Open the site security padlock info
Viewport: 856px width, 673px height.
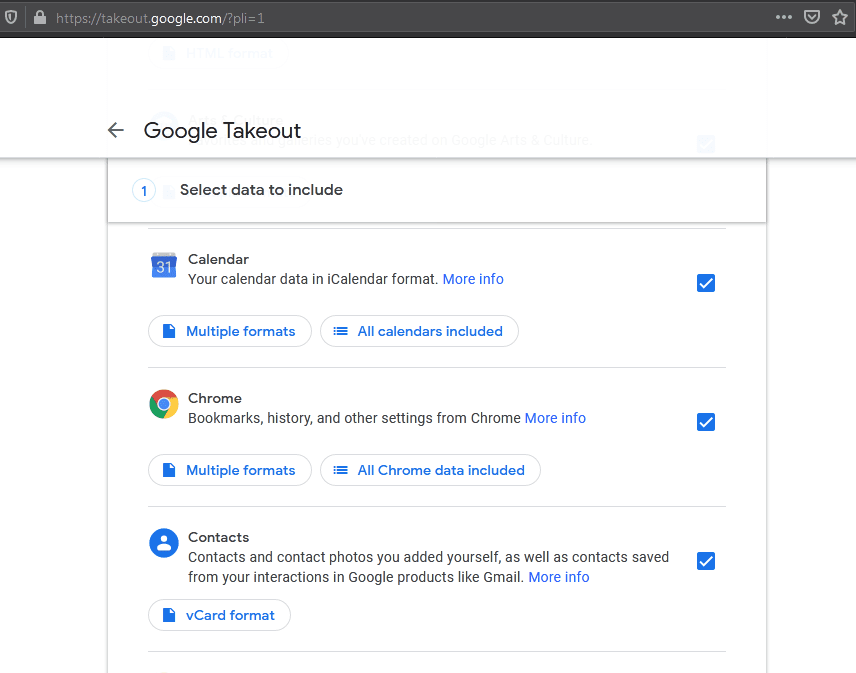pyautogui.click(x=40, y=18)
